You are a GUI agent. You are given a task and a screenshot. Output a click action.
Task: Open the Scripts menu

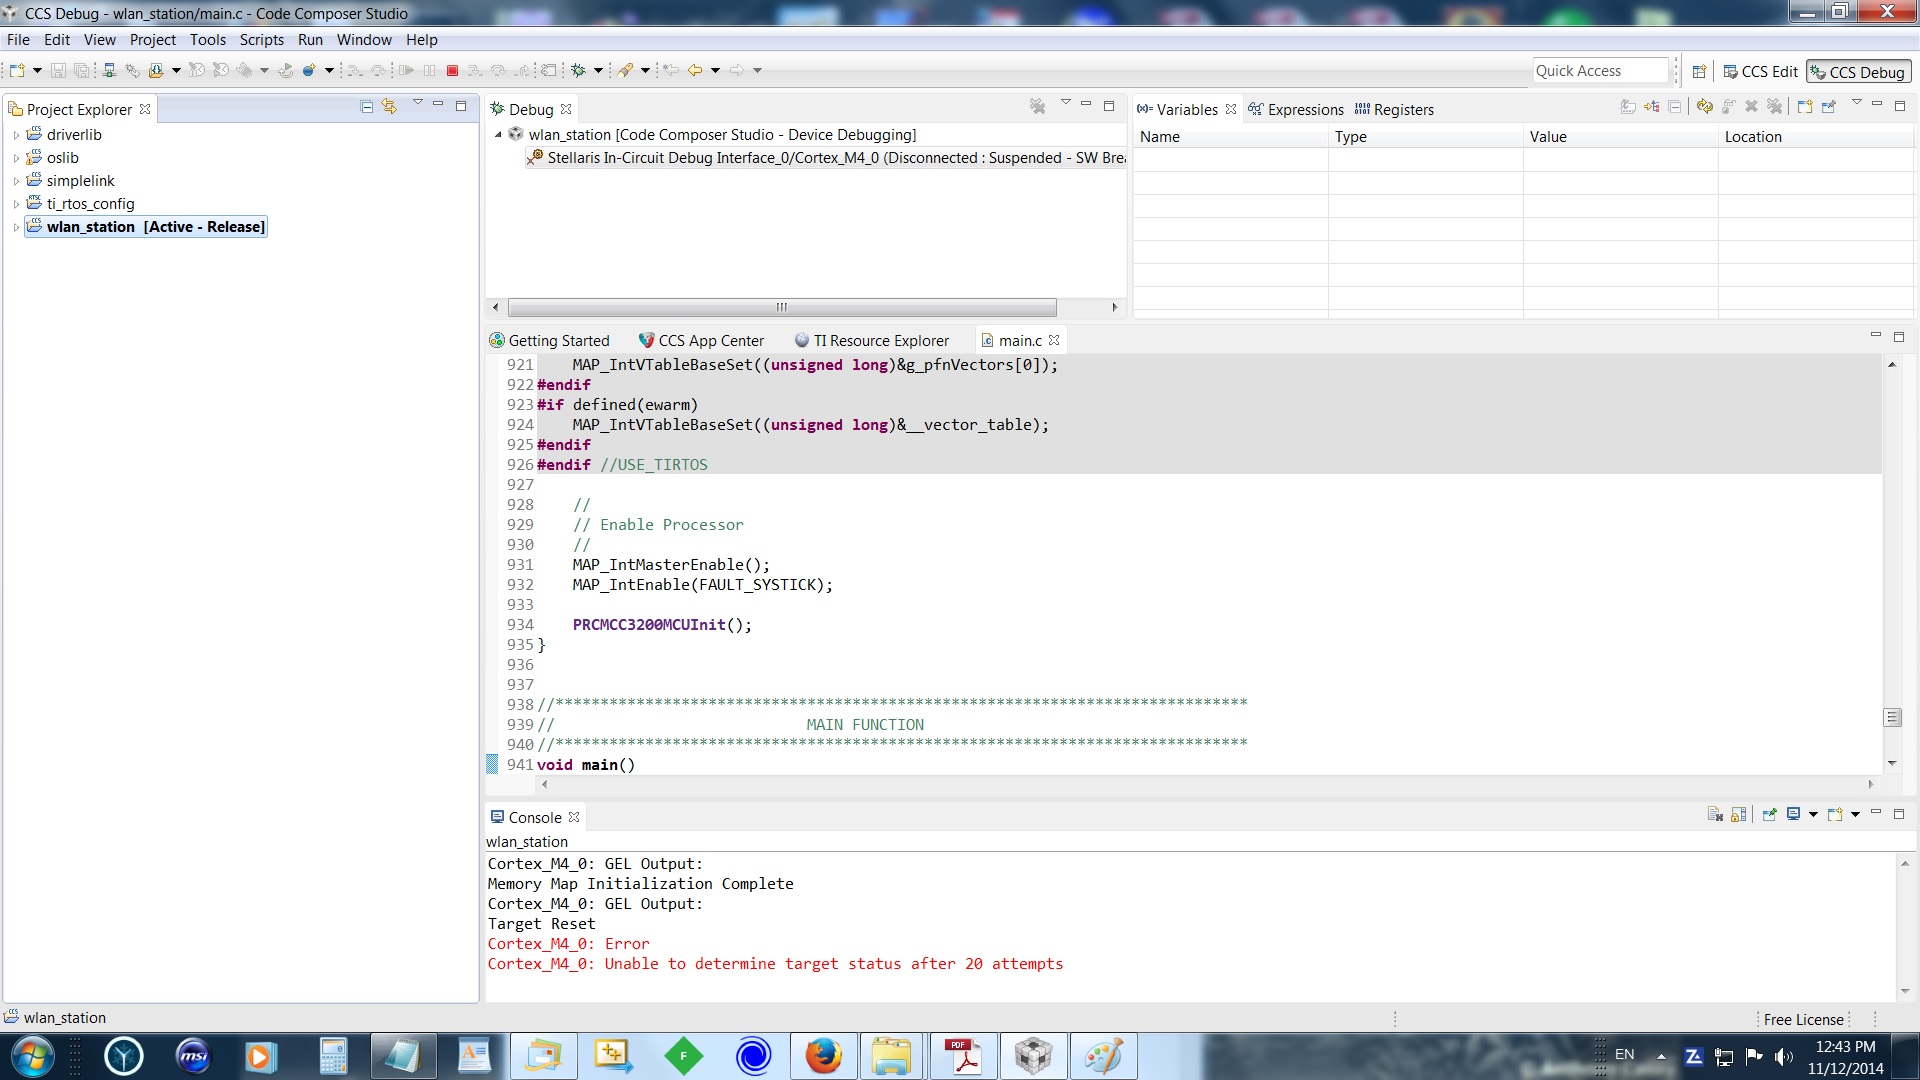(261, 40)
